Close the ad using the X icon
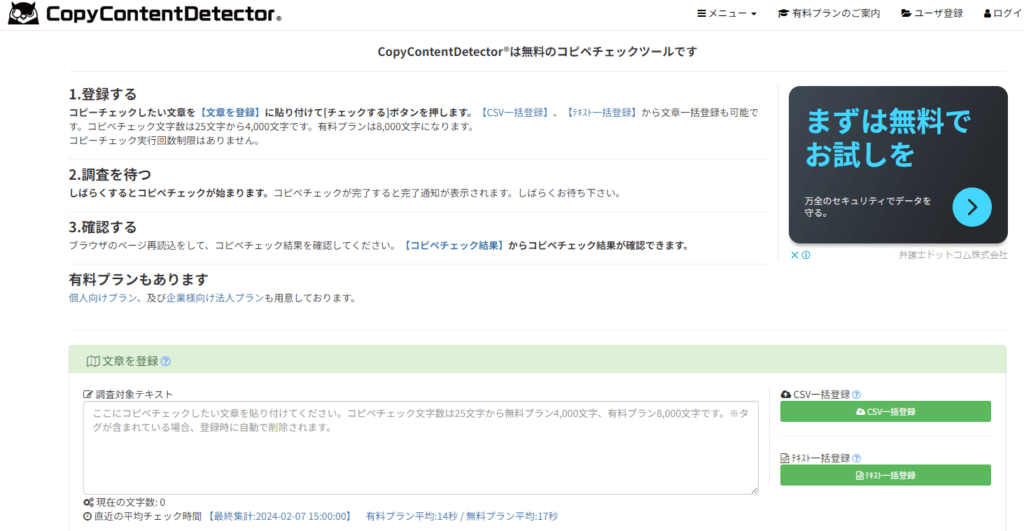This screenshot has height=531, width=1024. (794, 255)
